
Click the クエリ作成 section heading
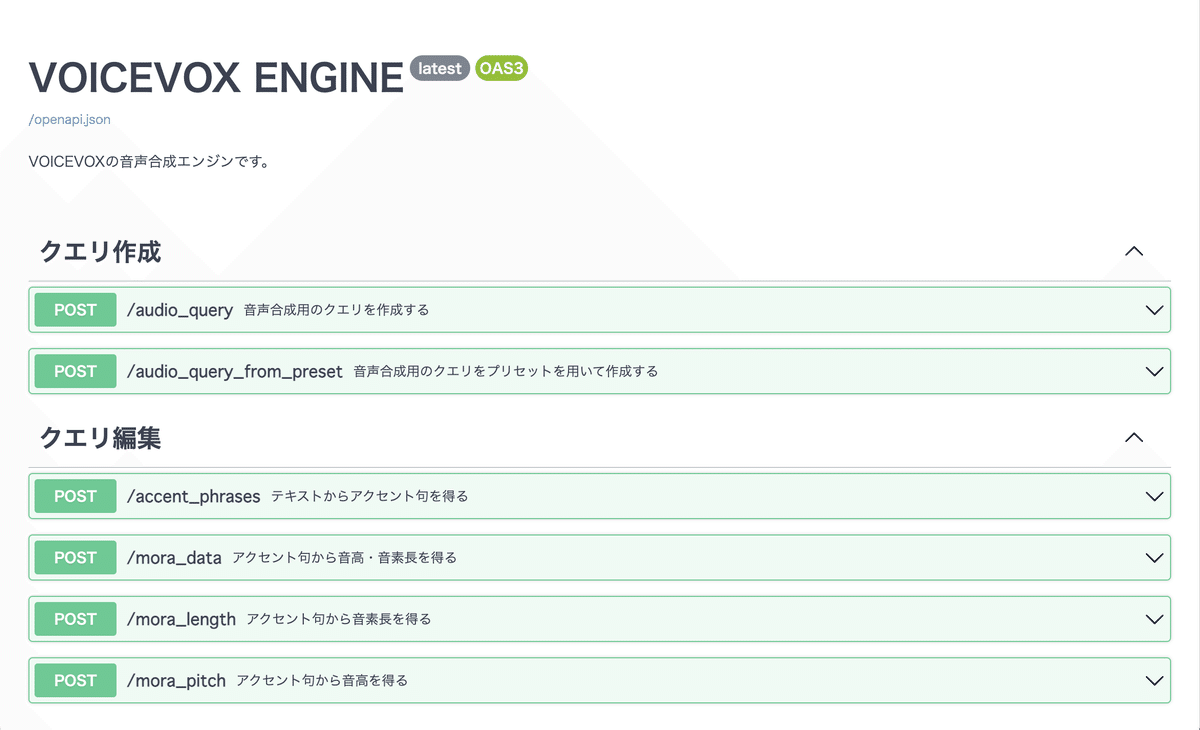[x=97, y=252]
